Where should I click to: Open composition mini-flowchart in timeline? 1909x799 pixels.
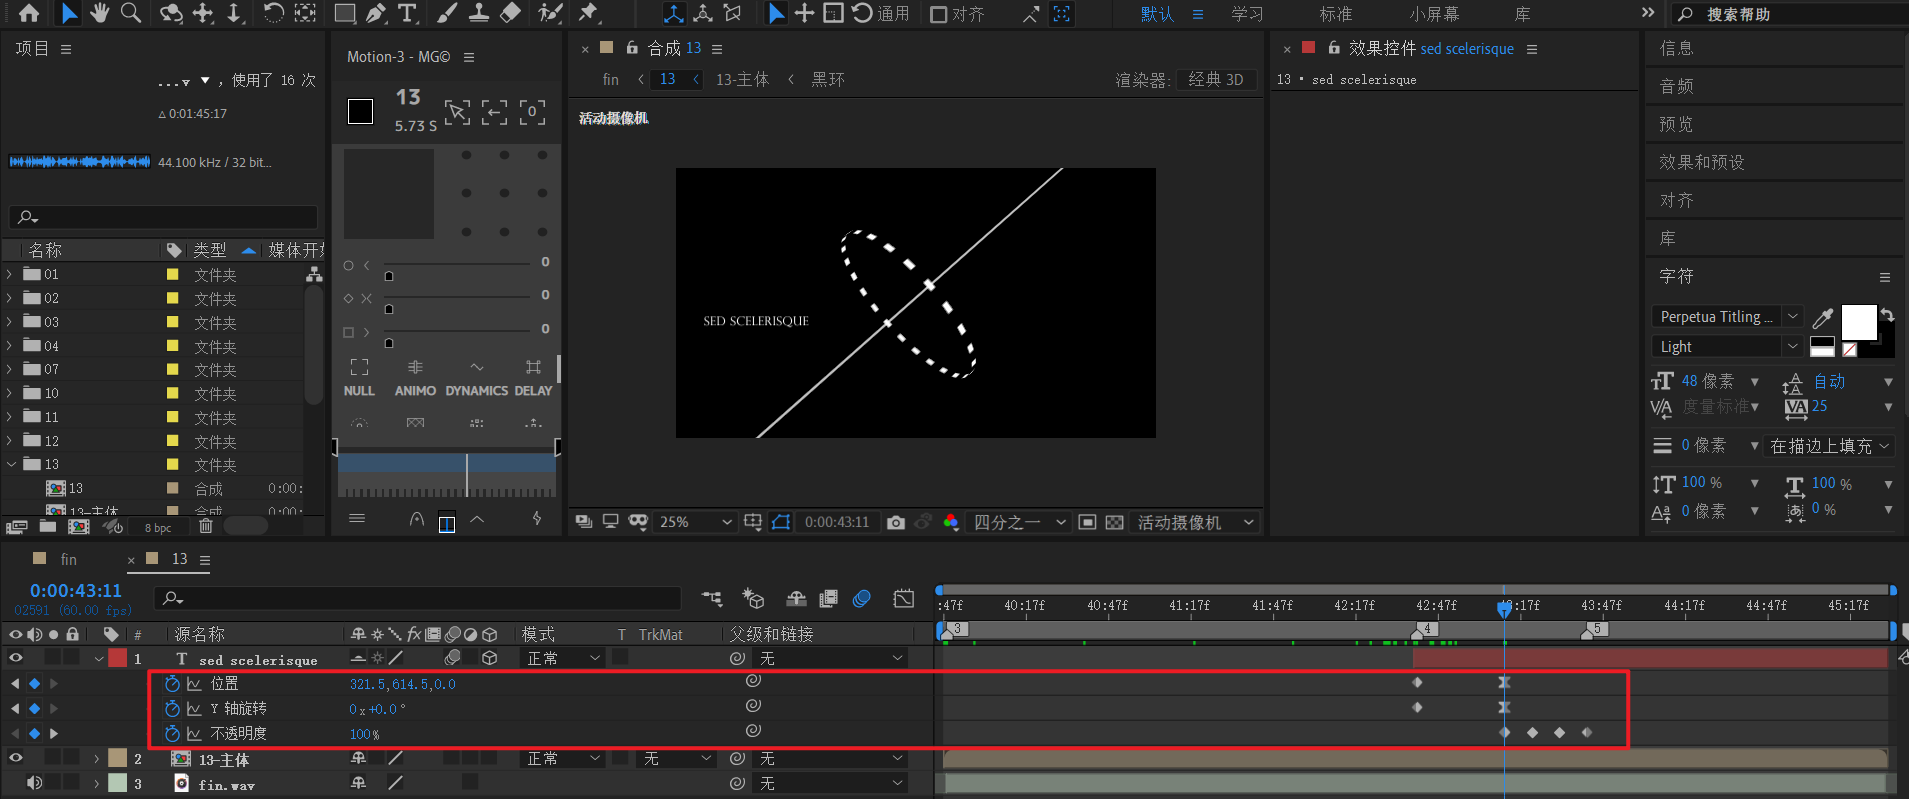712,598
